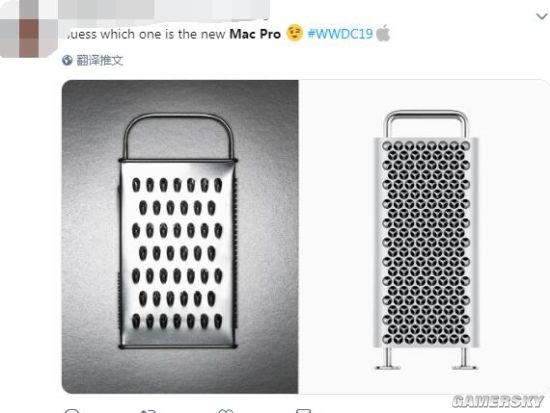Translate the tweet via 翻译推文
Viewport: 550px width, 413px height.
click(x=100, y=60)
